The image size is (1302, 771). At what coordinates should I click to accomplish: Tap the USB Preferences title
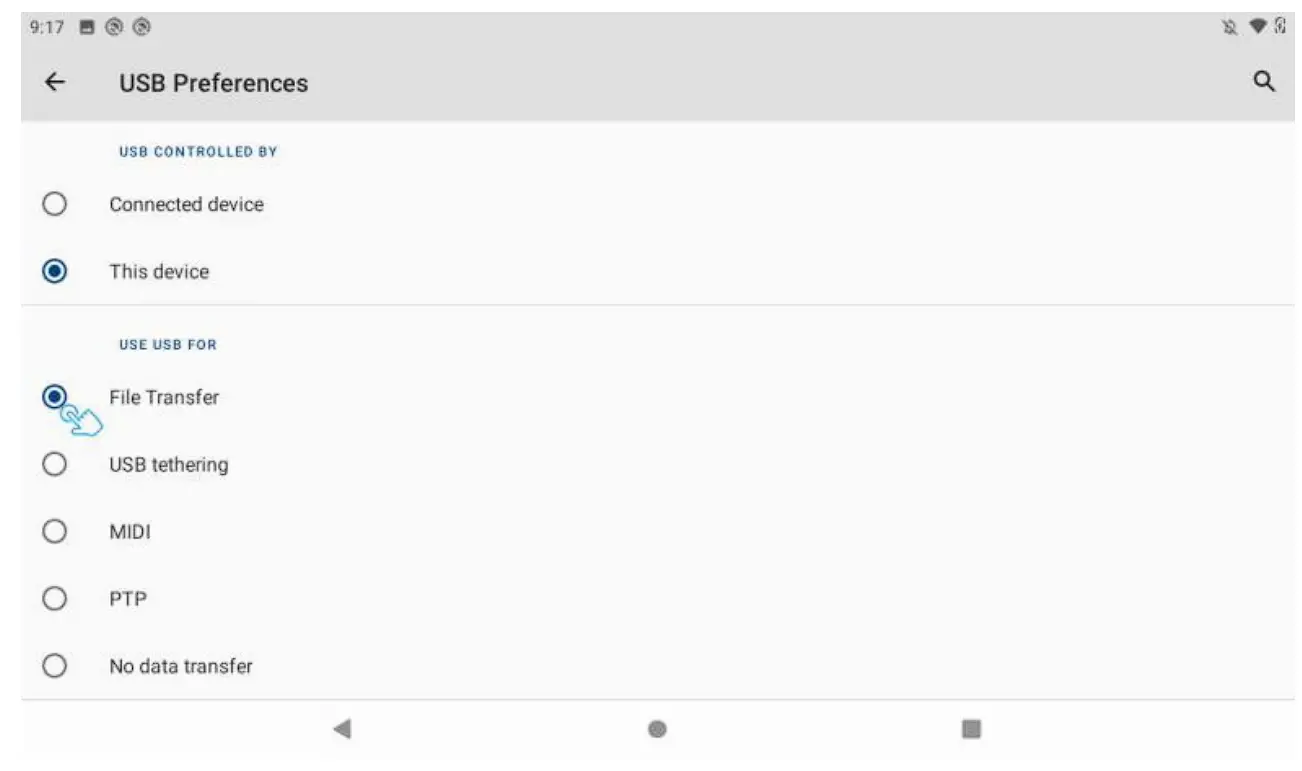(x=213, y=83)
